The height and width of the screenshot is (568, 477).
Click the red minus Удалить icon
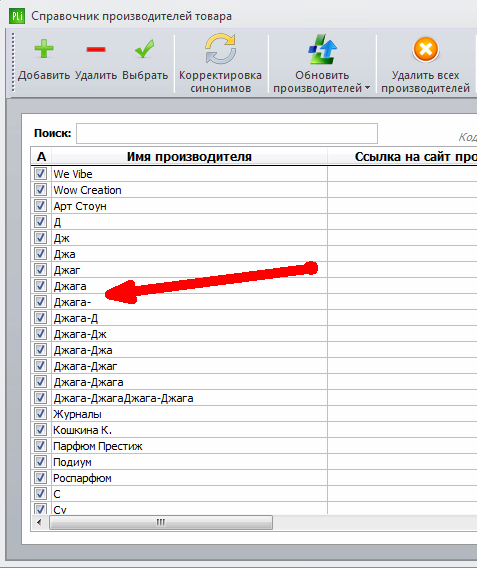click(x=96, y=49)
